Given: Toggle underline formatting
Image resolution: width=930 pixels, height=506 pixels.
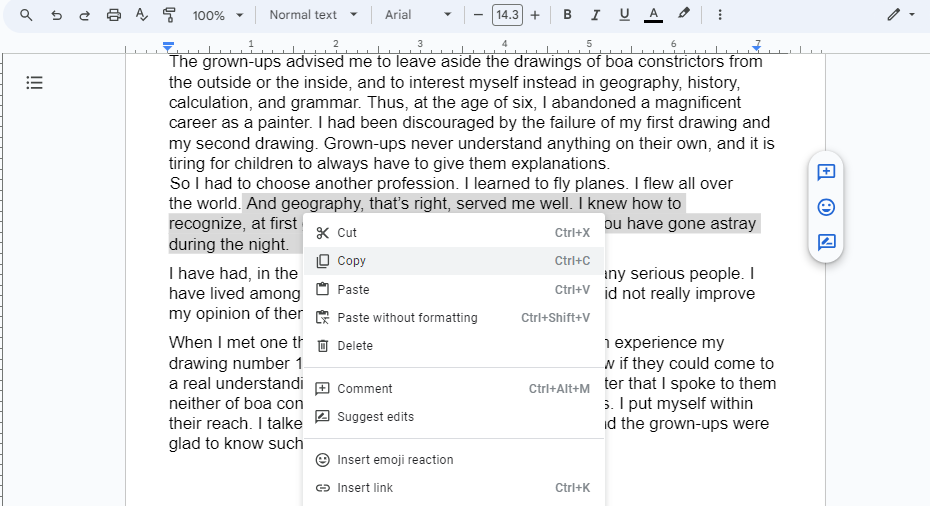Looking at the screenshot, I should [x=624, y=15].
